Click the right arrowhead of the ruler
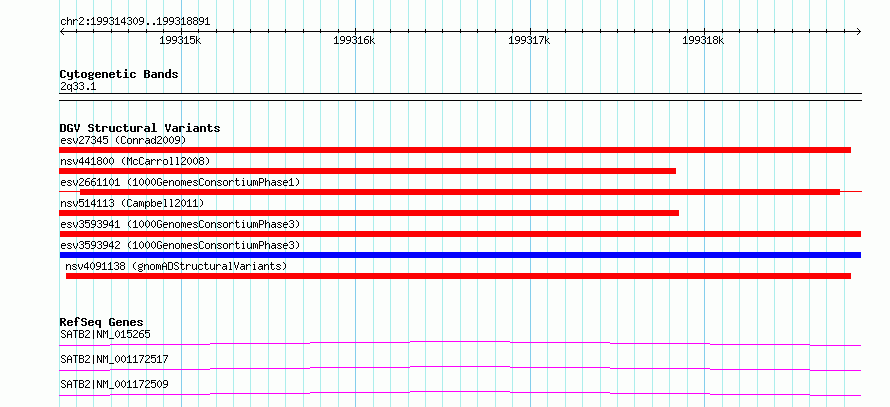Screen dimensions: 890x407 tap(858, 31)
